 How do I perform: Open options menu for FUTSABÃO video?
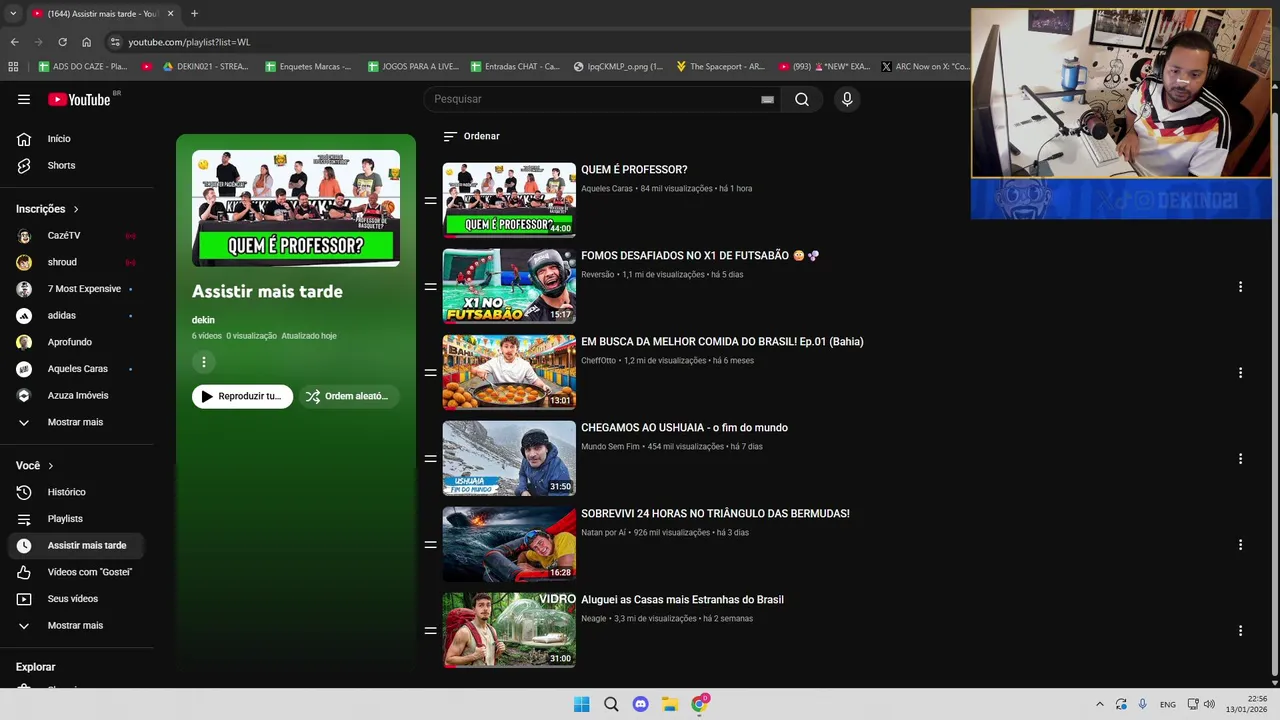tap(1240, 287)
